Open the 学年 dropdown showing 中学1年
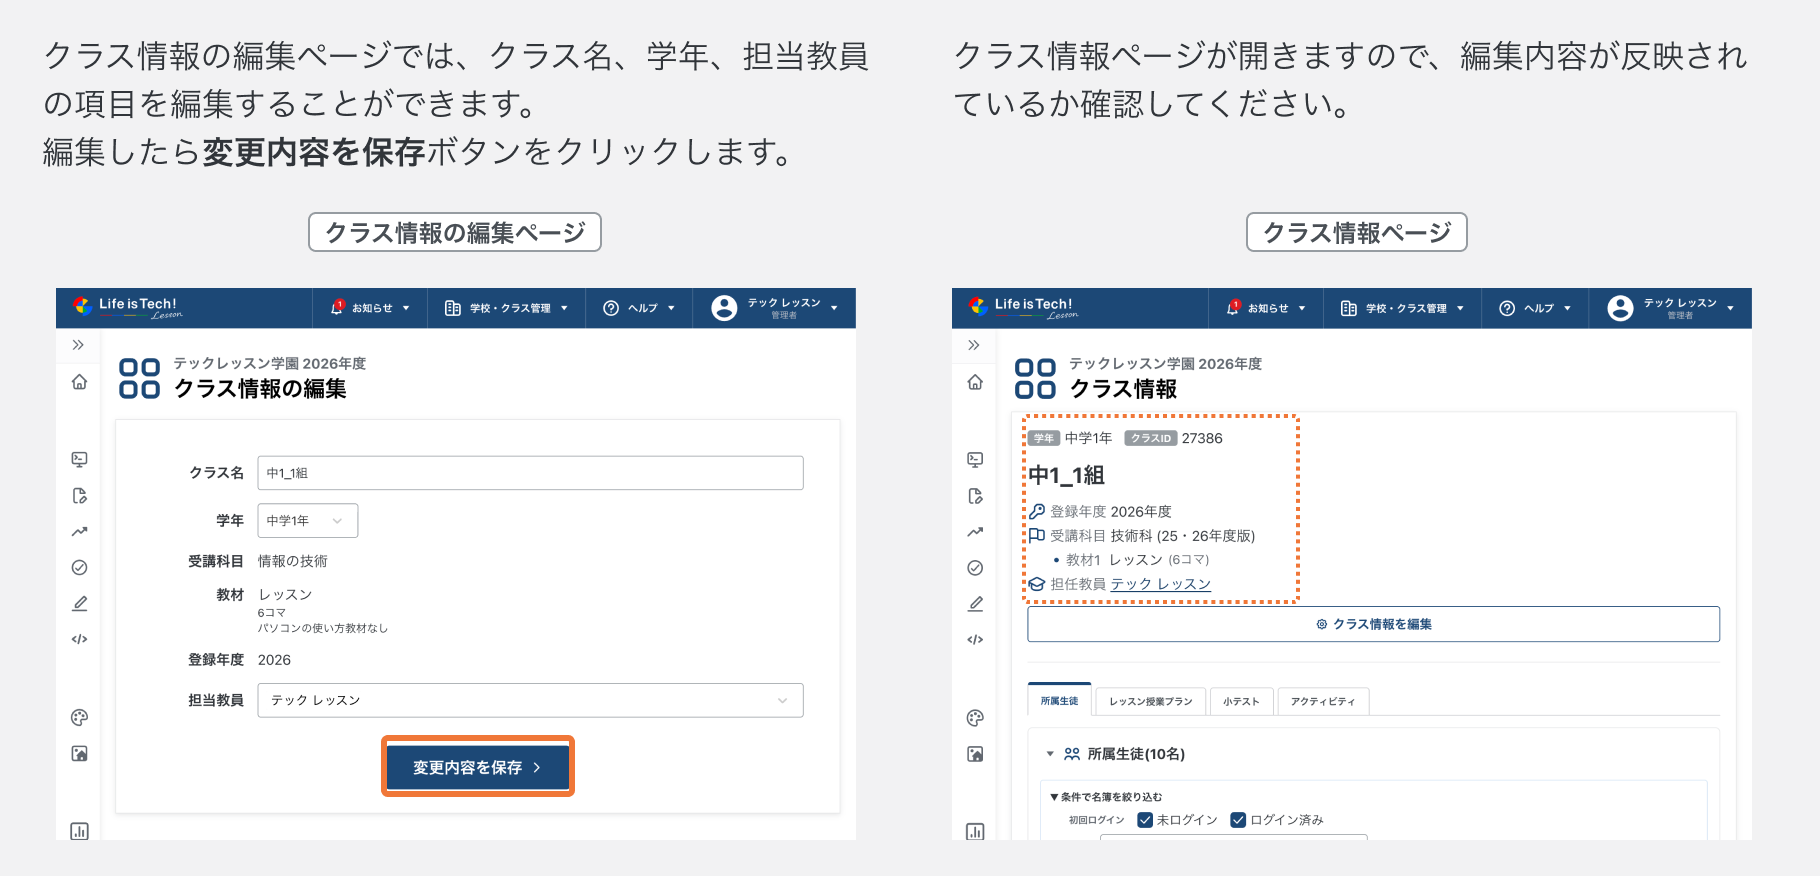Image resolution: width=1820 pixels, height=876 pixels. 307,521
